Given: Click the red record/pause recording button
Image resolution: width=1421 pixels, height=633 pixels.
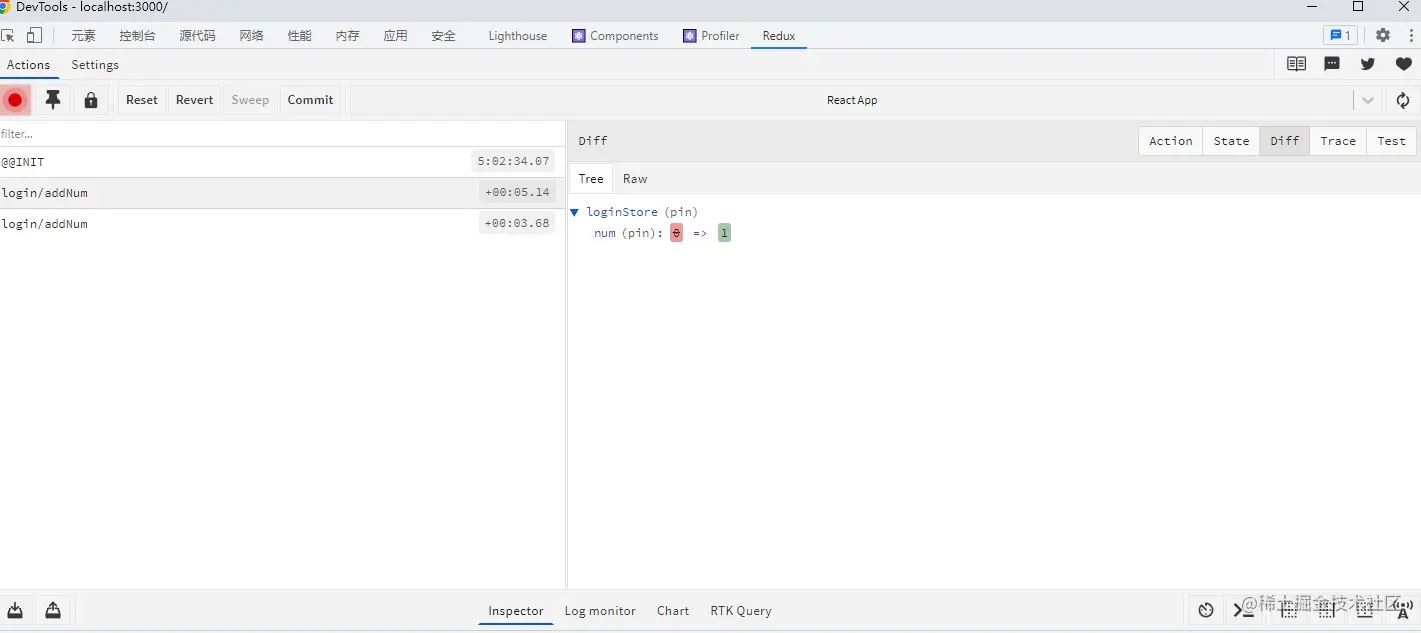Looking at the screenshot, I should pyautogui.click(x=15, y=100).
